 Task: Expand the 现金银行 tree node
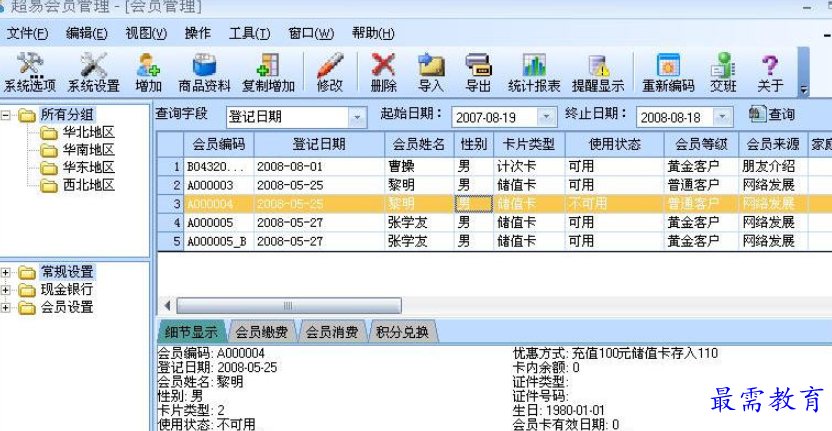coord(5,290)
